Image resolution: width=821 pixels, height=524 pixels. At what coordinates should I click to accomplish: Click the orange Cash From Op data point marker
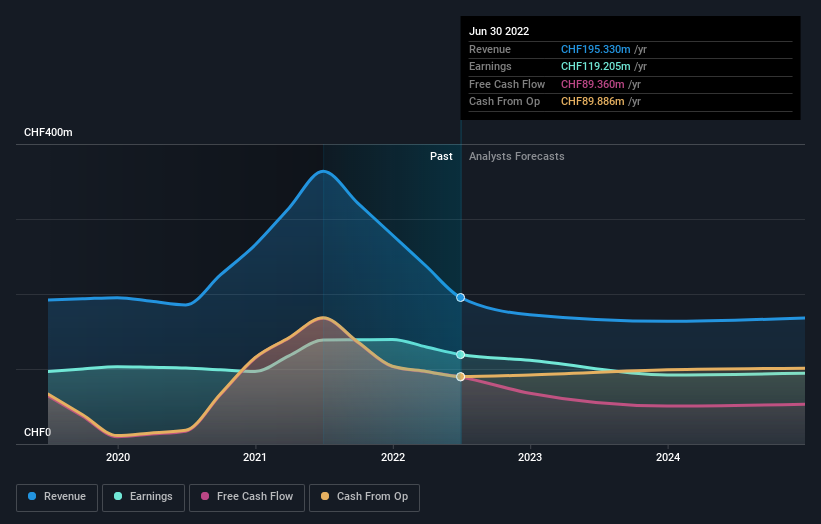point(460,376)
